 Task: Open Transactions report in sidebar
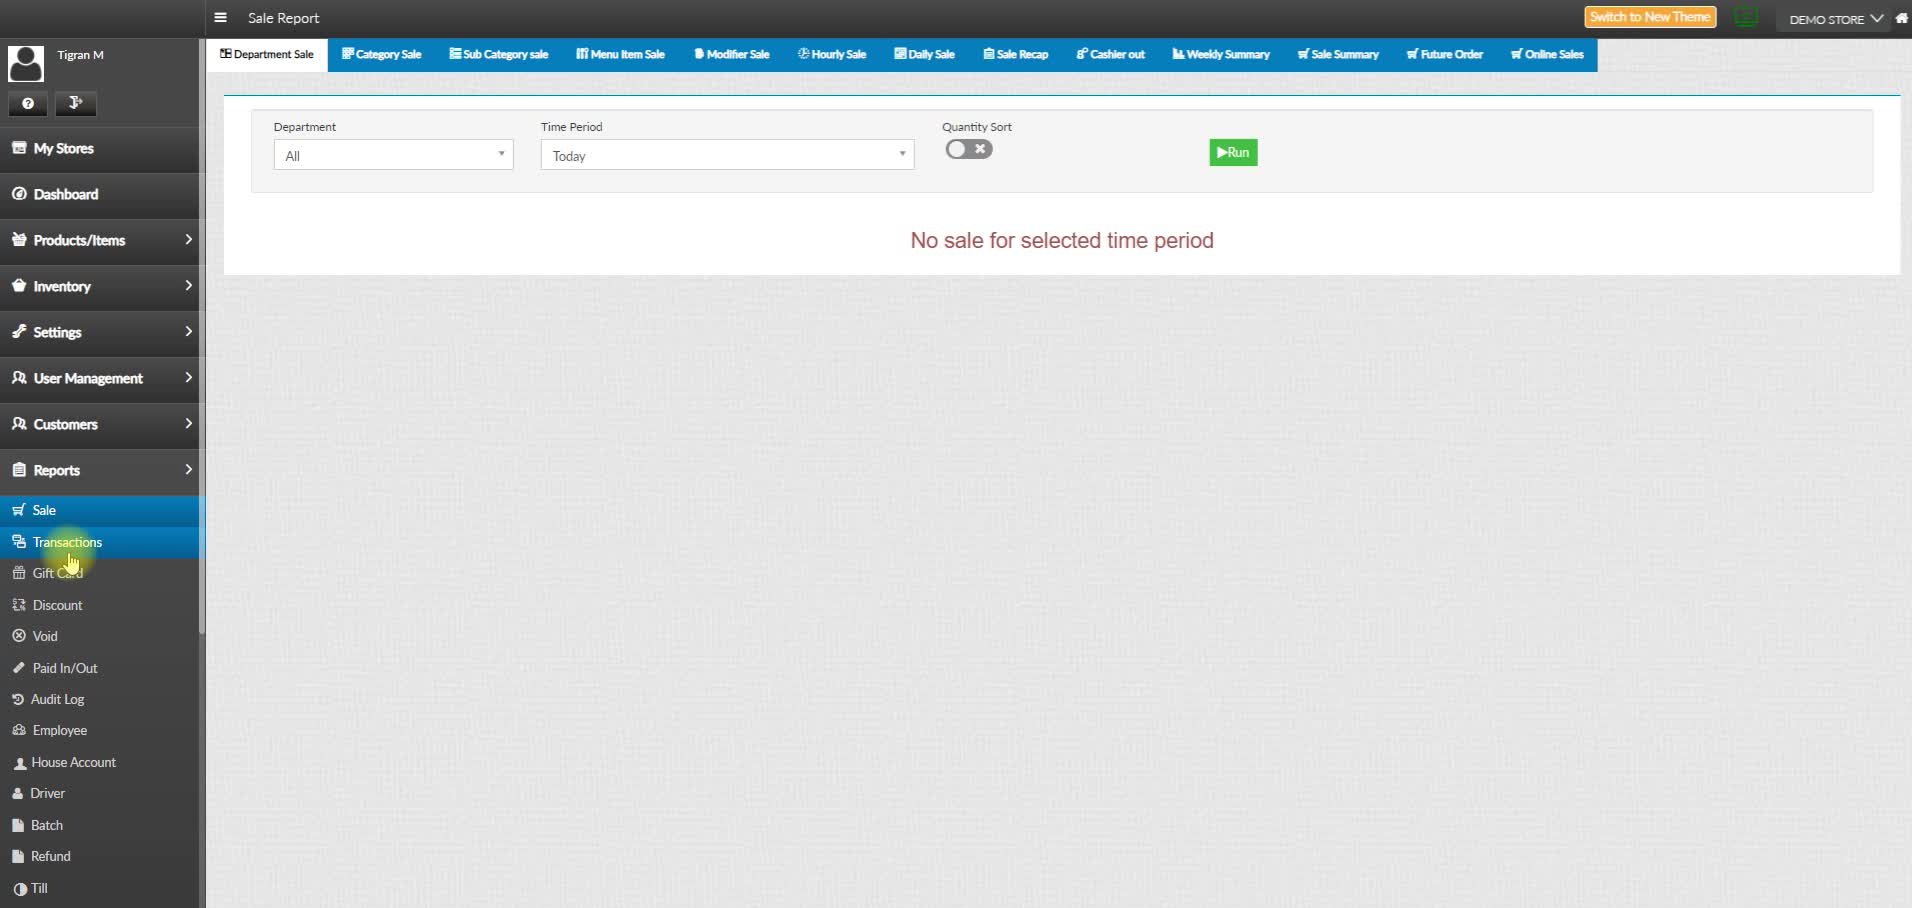tap(67, 542)
